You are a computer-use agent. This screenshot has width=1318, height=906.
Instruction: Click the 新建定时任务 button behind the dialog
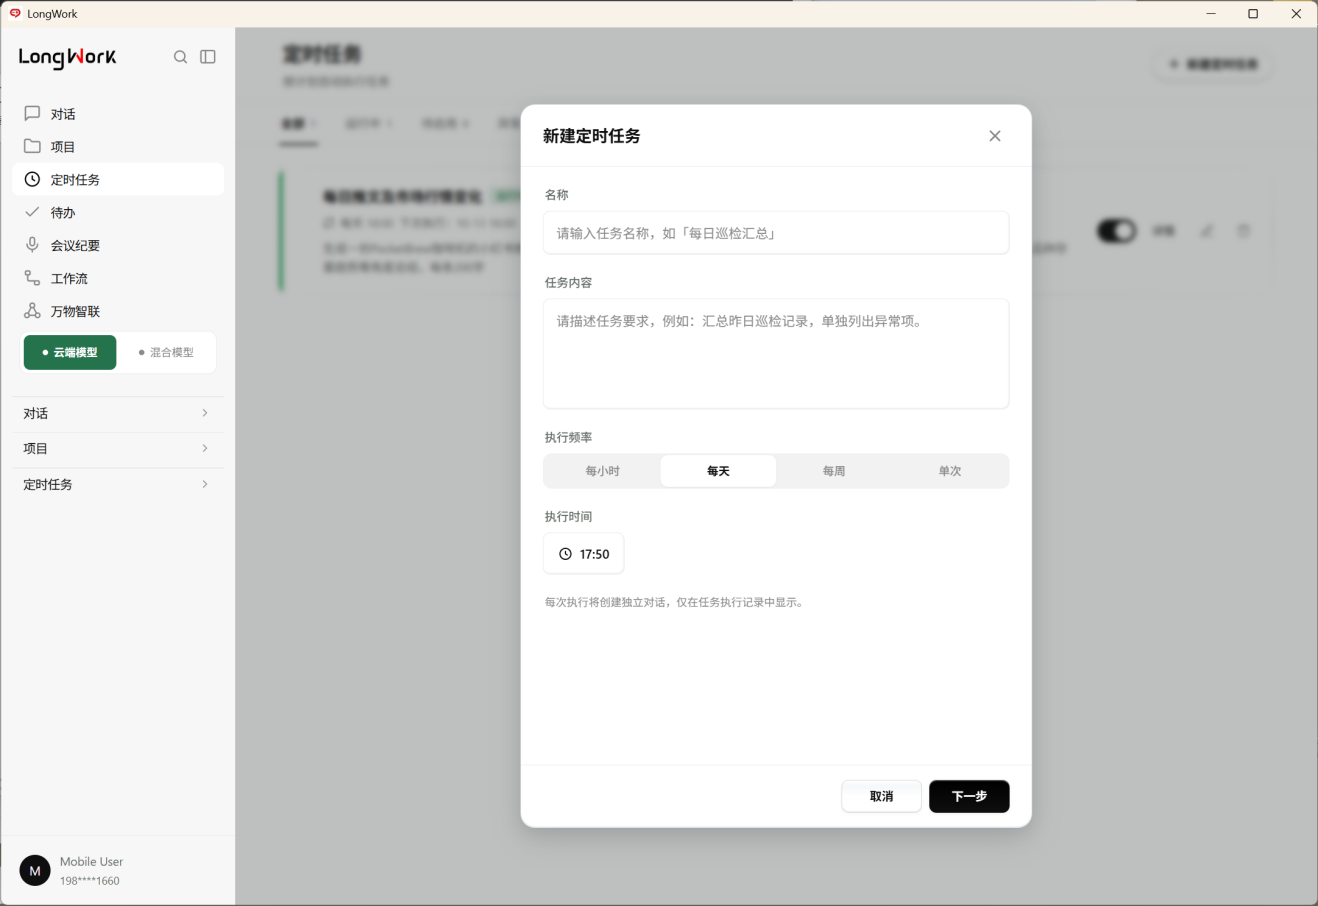(1213, 64)
